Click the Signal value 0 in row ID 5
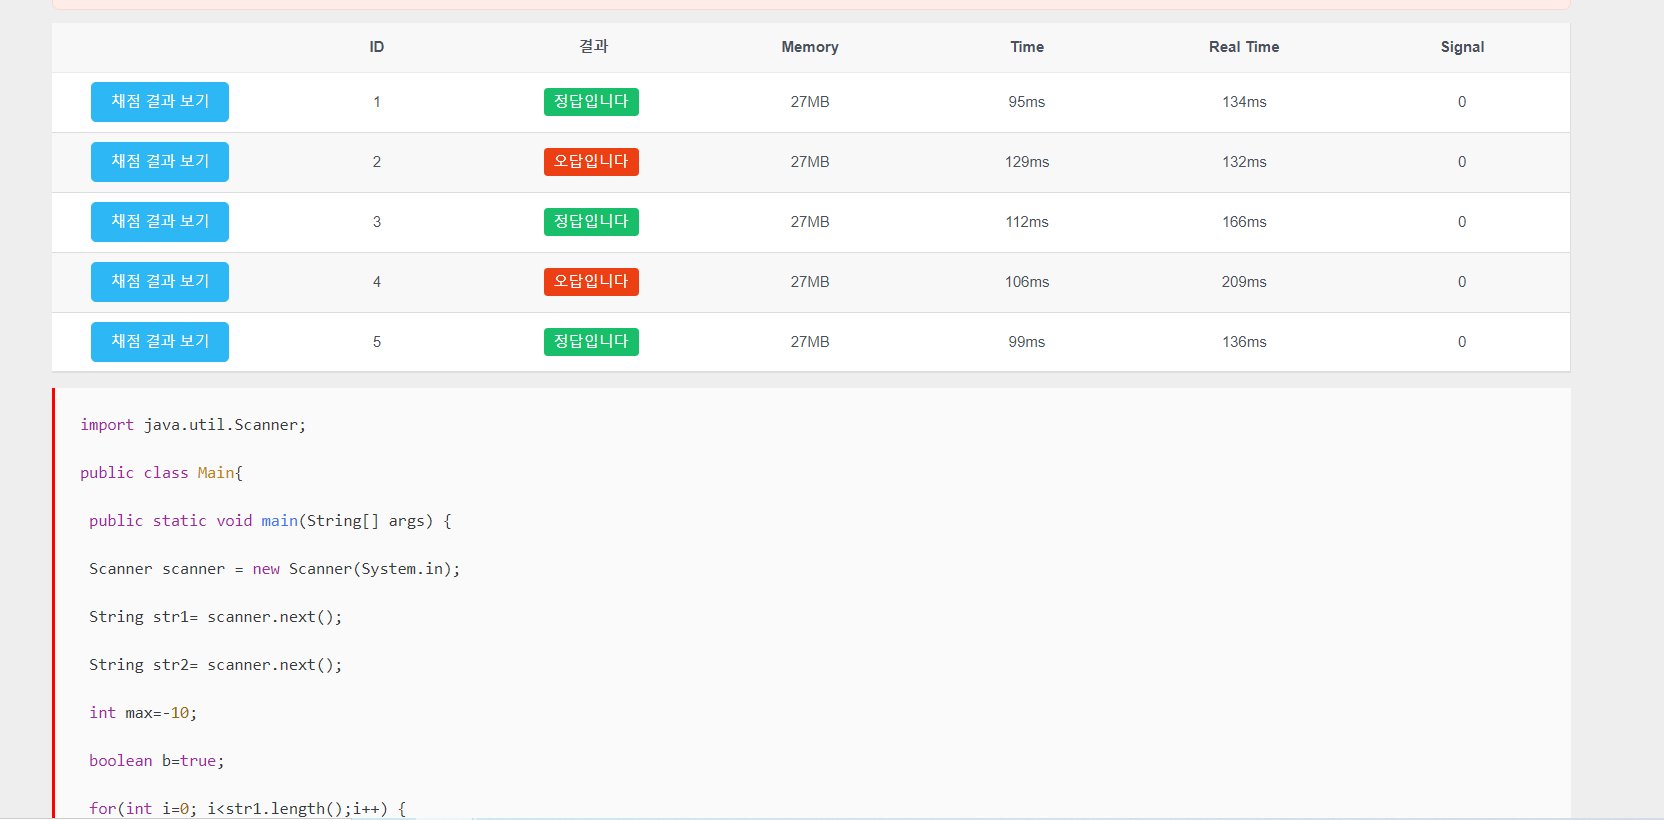1664x820 pixels. click(1462, 342)
